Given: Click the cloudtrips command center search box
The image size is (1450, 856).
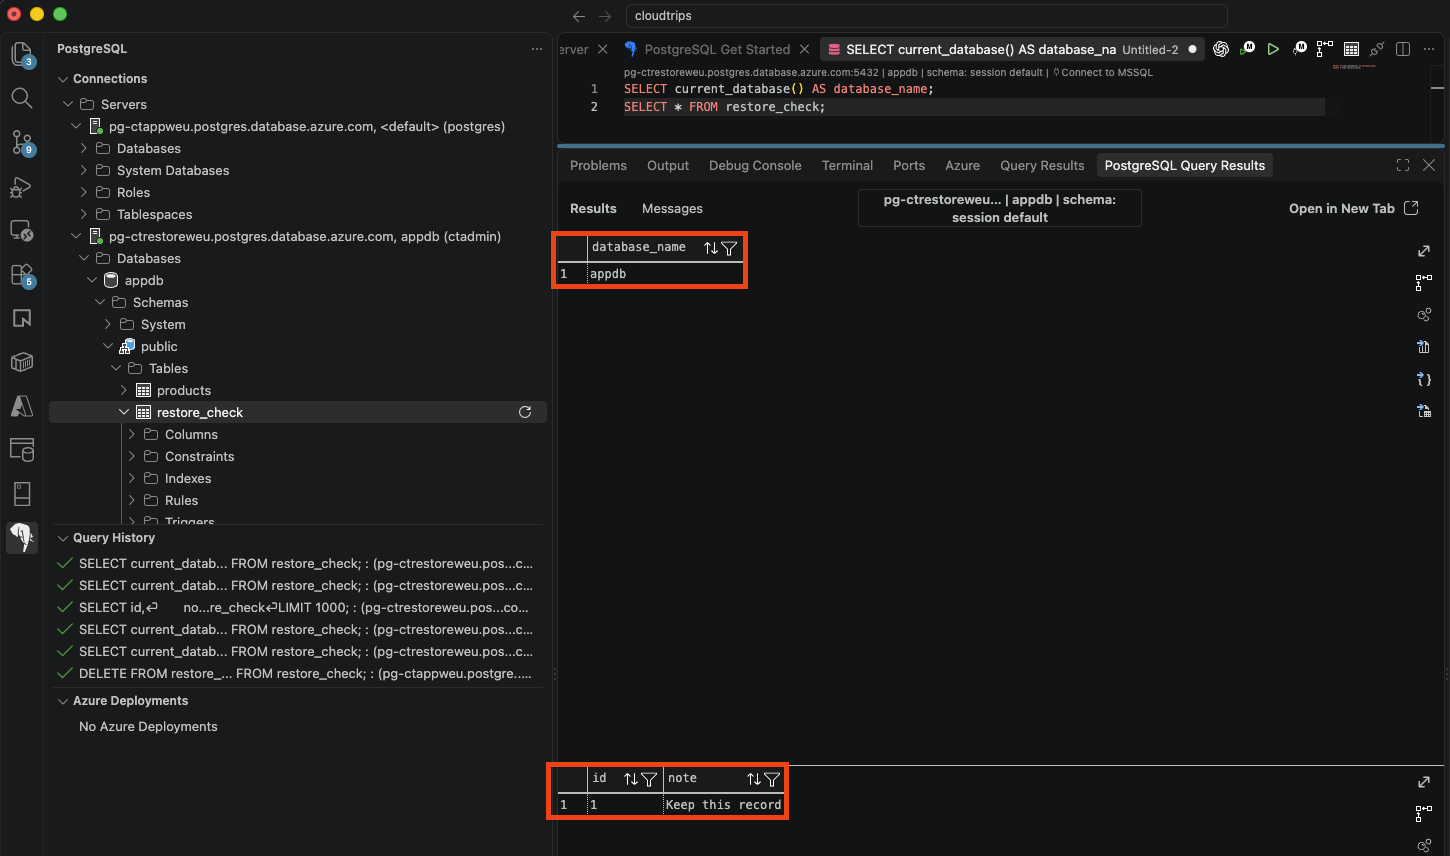Looking at the screenshot, I should pos(926,16).
